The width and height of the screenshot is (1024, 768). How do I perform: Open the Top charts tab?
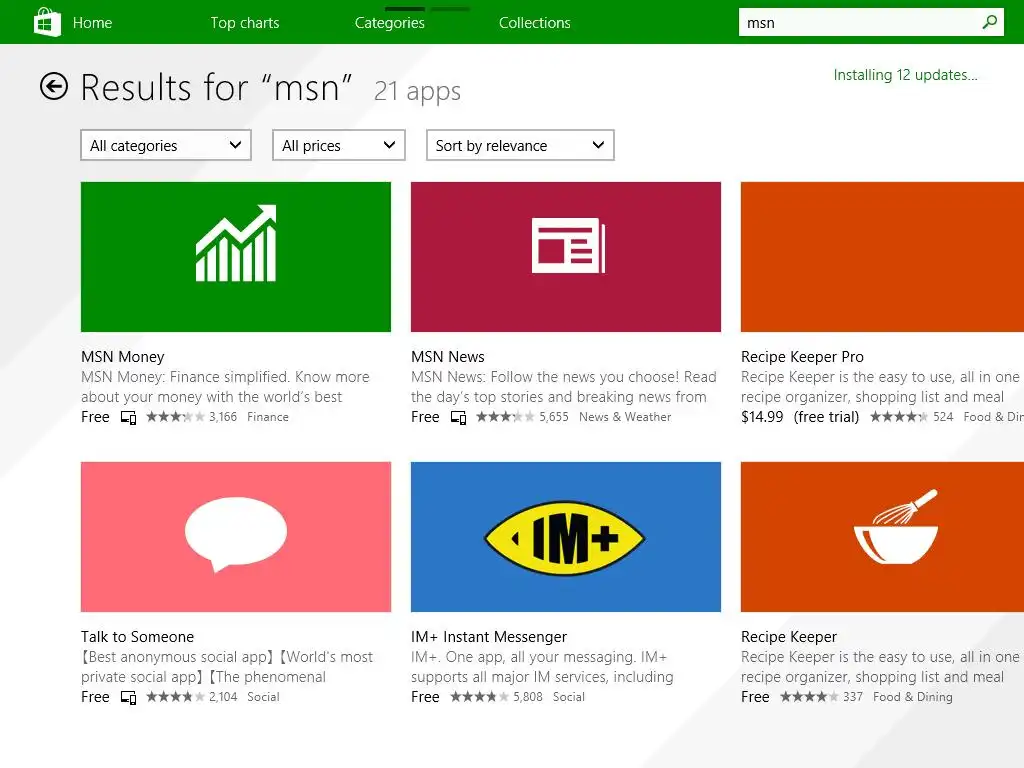point(245,23)
